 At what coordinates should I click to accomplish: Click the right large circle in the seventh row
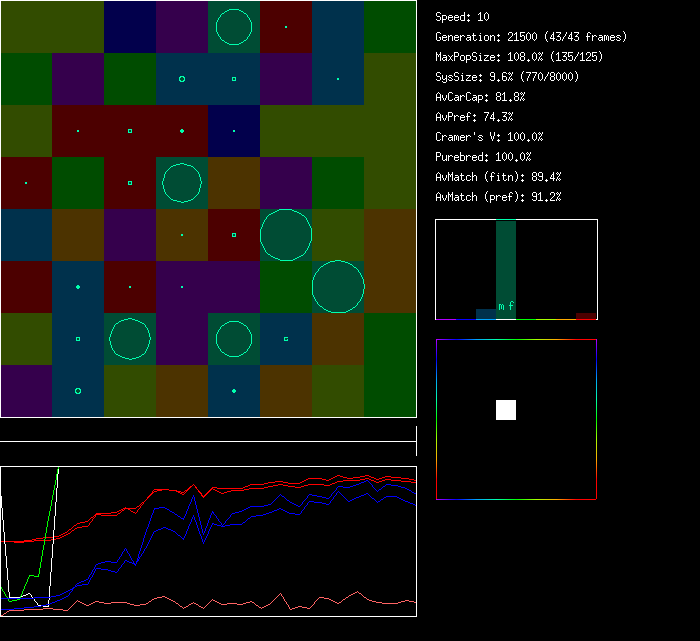coord(234,339)
